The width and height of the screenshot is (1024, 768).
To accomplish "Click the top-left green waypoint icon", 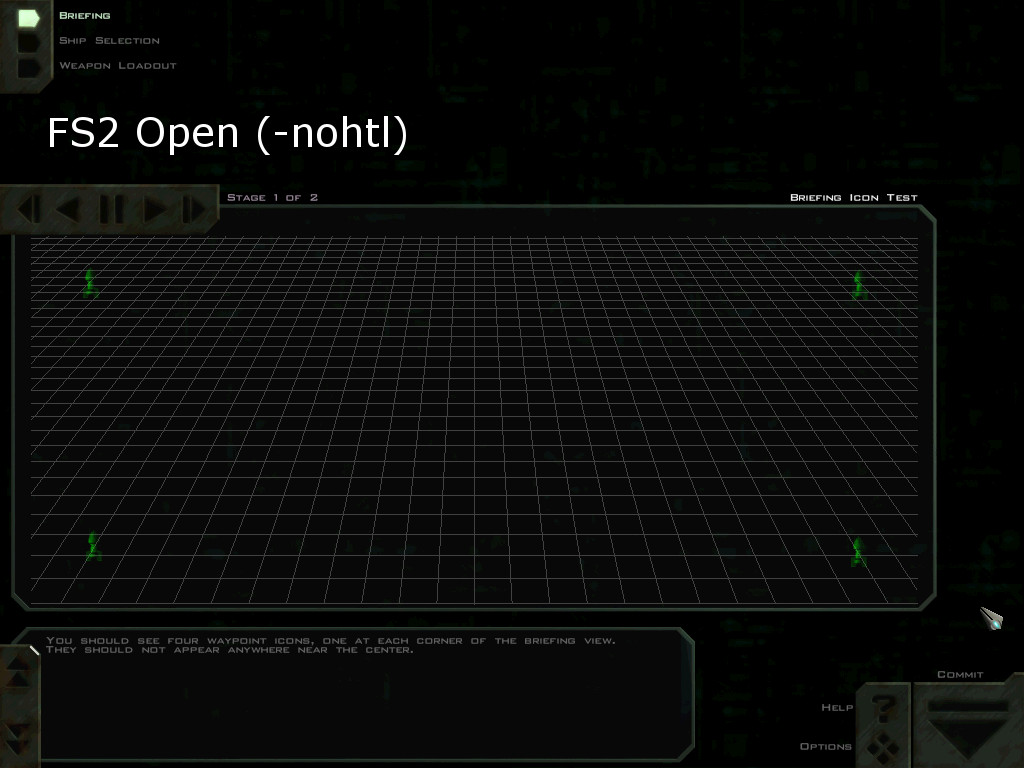I will tap(91, 283).
